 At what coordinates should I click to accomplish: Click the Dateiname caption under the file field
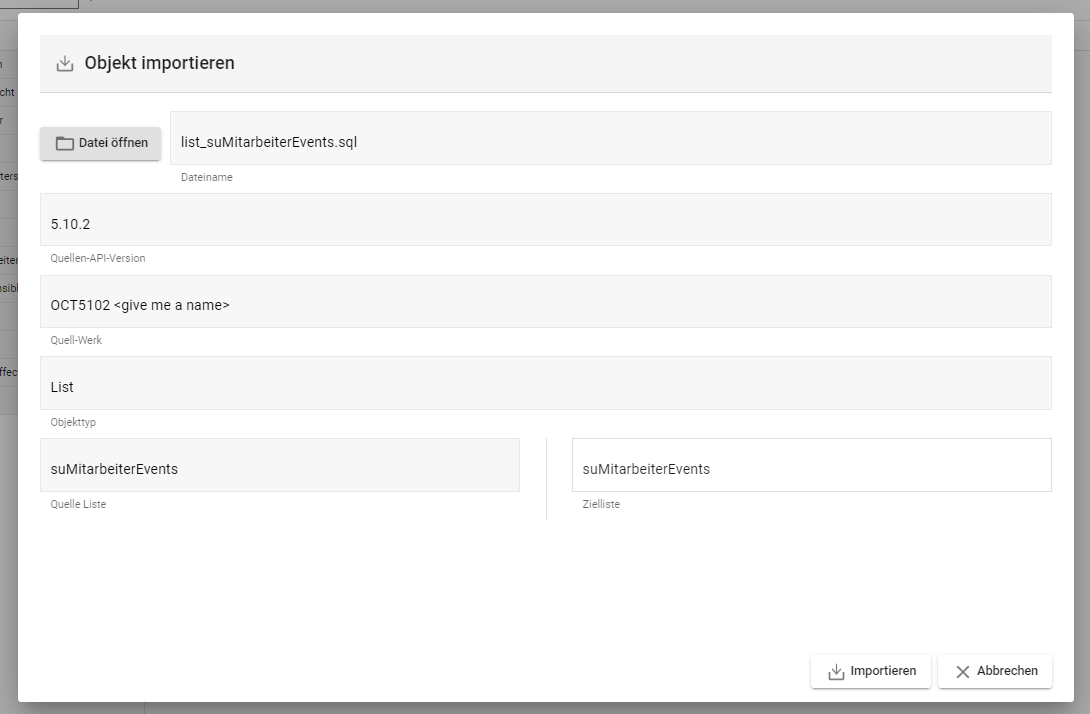(206, 177)
